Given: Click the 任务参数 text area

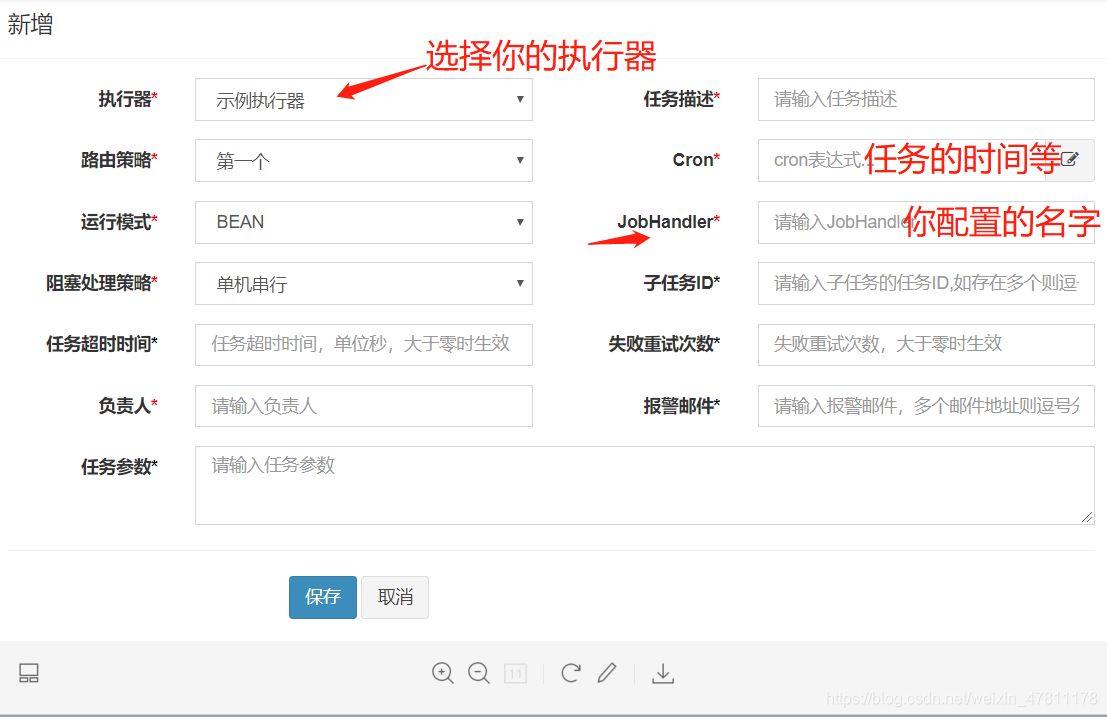Looking at the screenshot, I should [x=645, y=486].
